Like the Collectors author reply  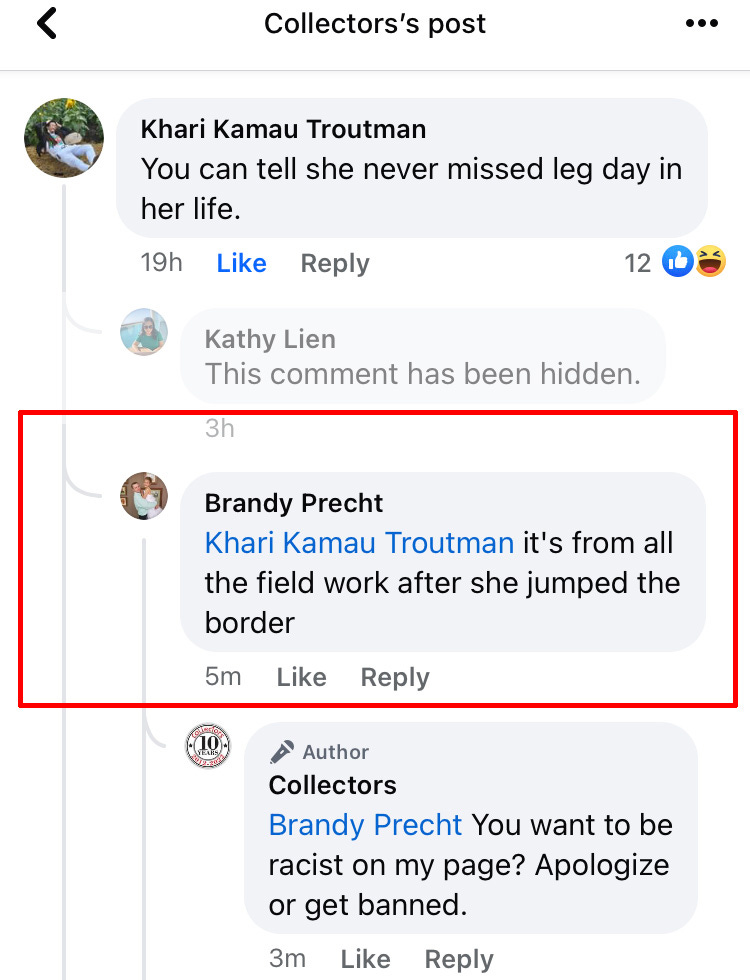click(365, 958)
